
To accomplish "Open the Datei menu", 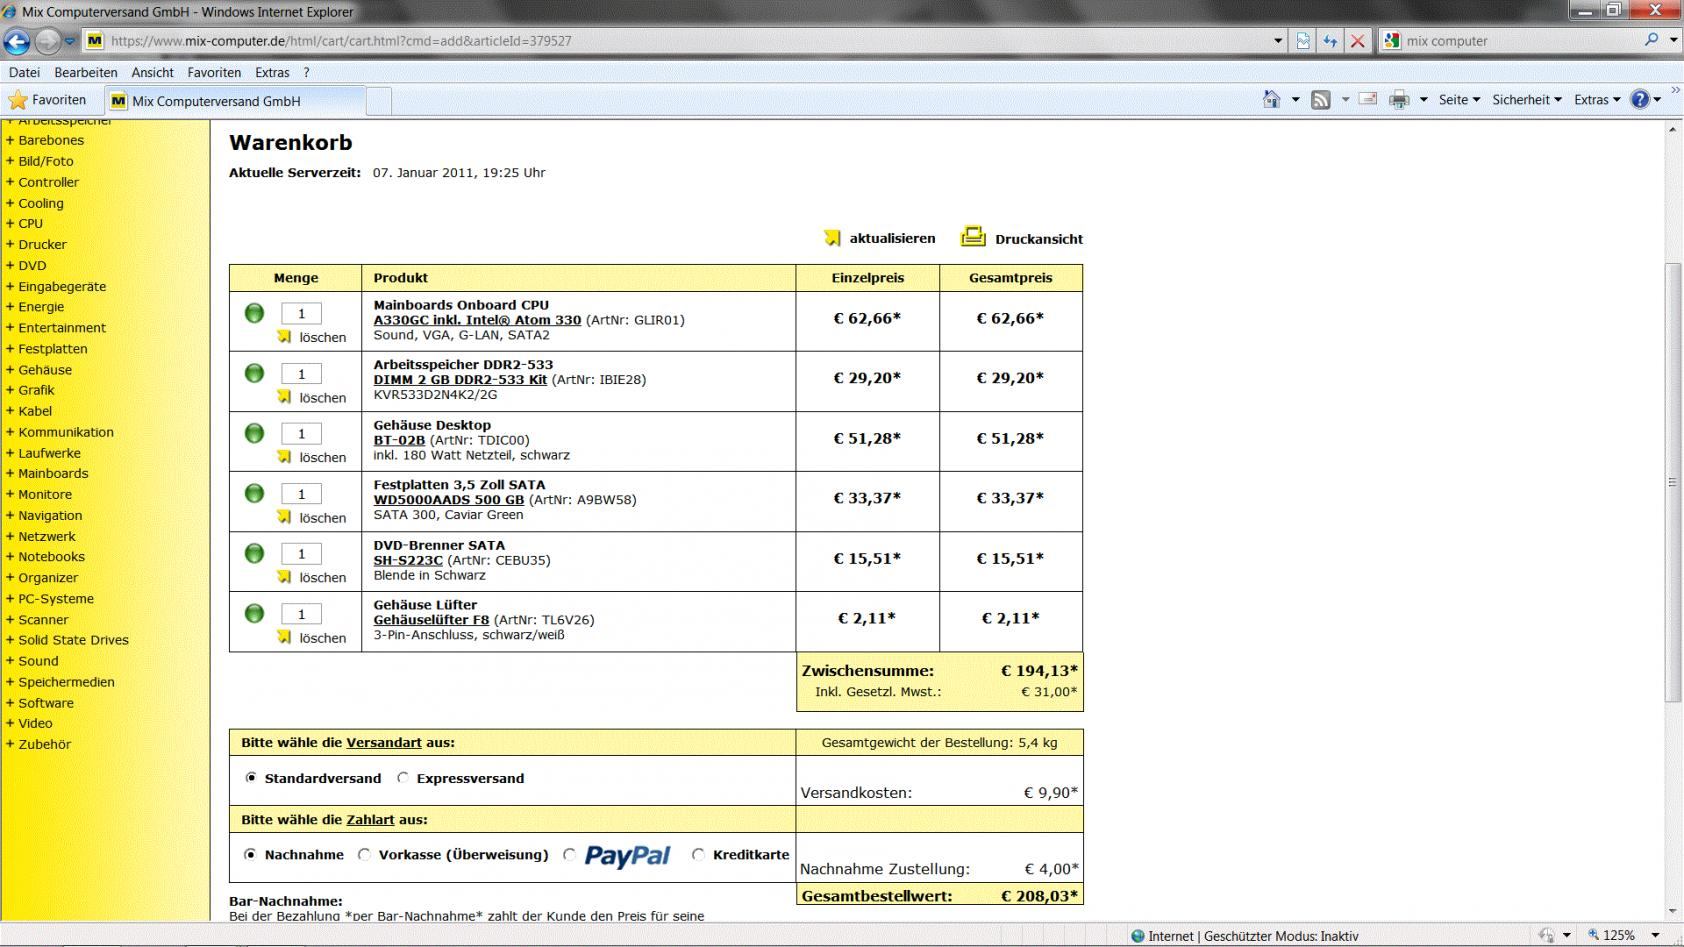I will coord(24,72).
